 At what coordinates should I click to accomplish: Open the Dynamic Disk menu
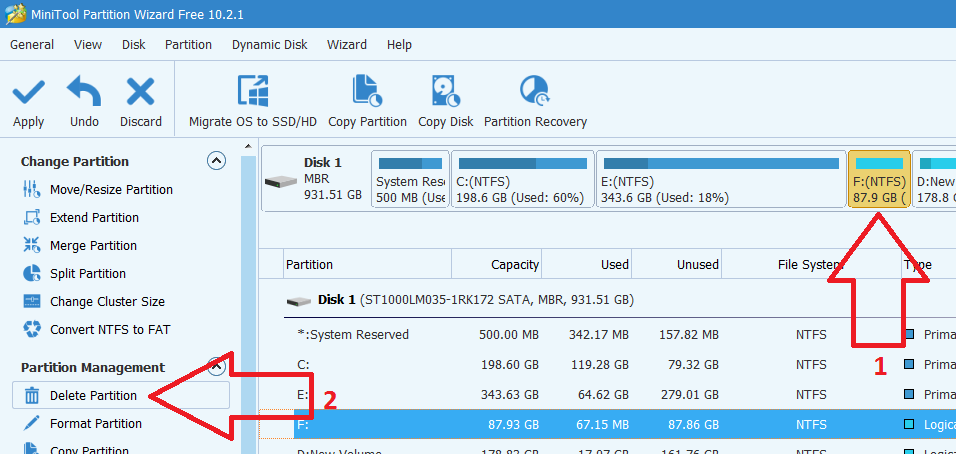point(269,44)
